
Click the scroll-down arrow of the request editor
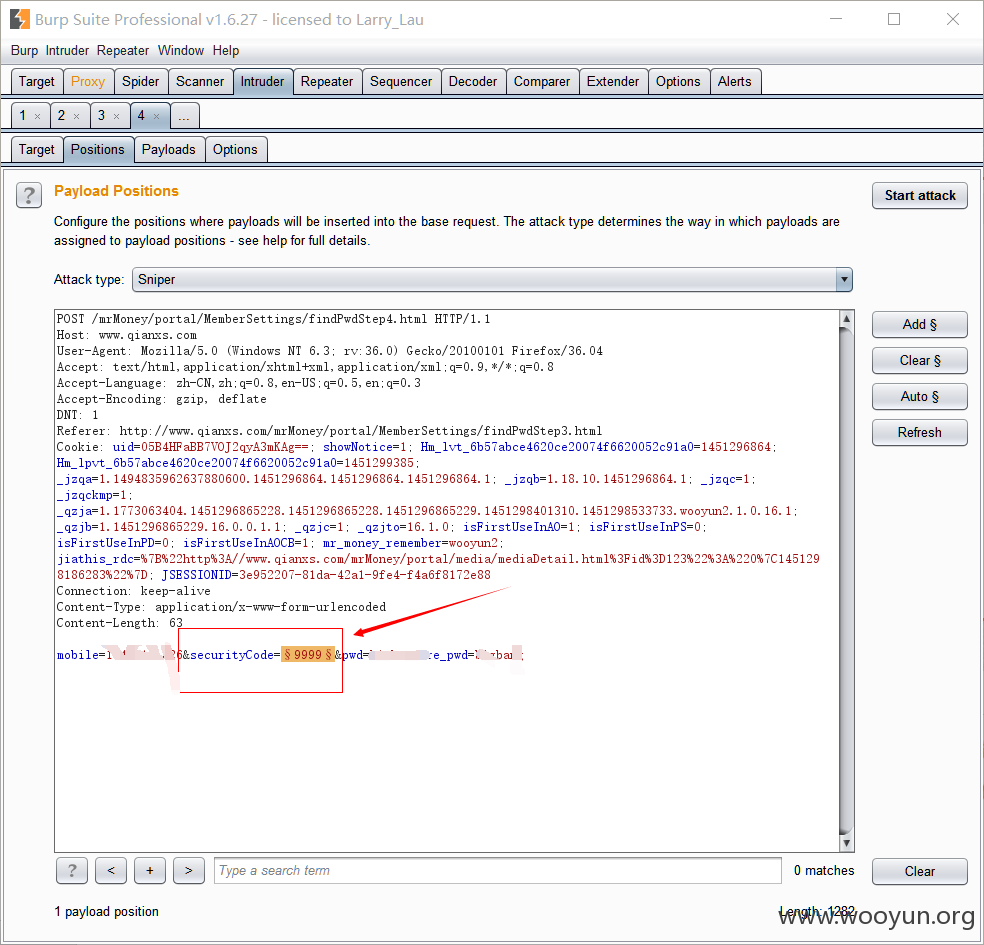847,843
